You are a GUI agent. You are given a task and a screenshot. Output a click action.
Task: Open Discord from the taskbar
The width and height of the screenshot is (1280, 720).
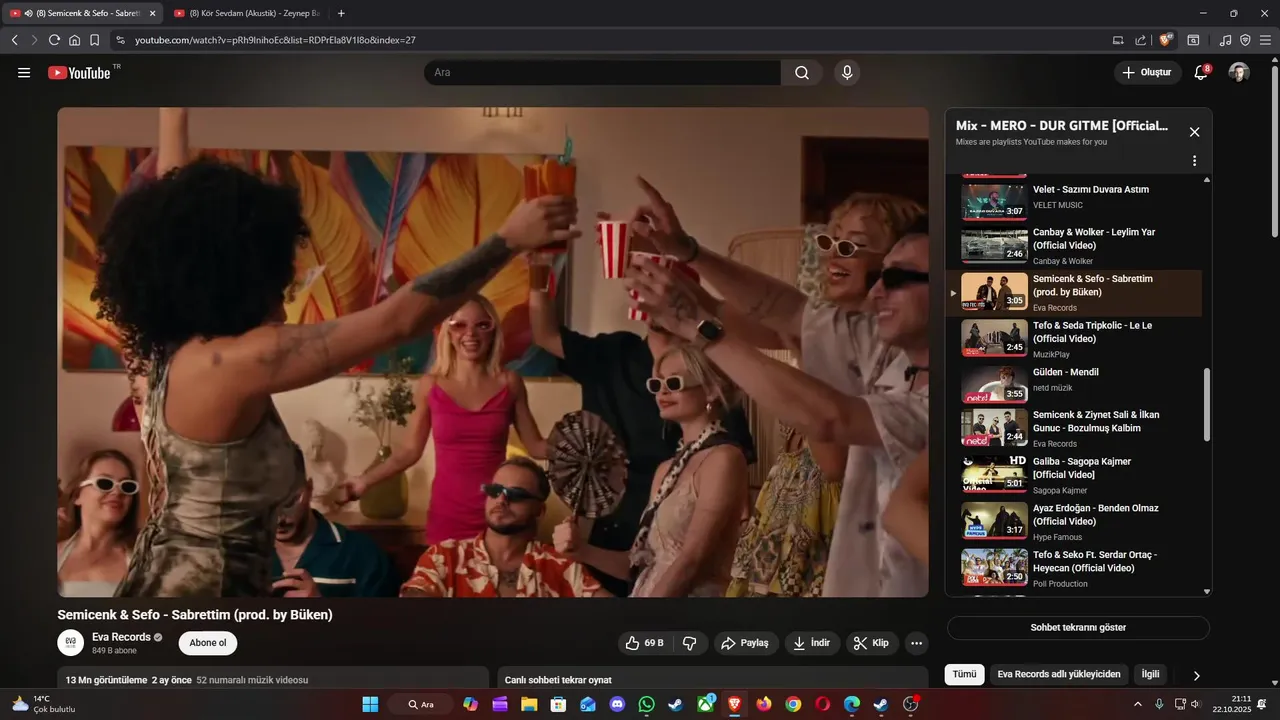coord(617,704)
